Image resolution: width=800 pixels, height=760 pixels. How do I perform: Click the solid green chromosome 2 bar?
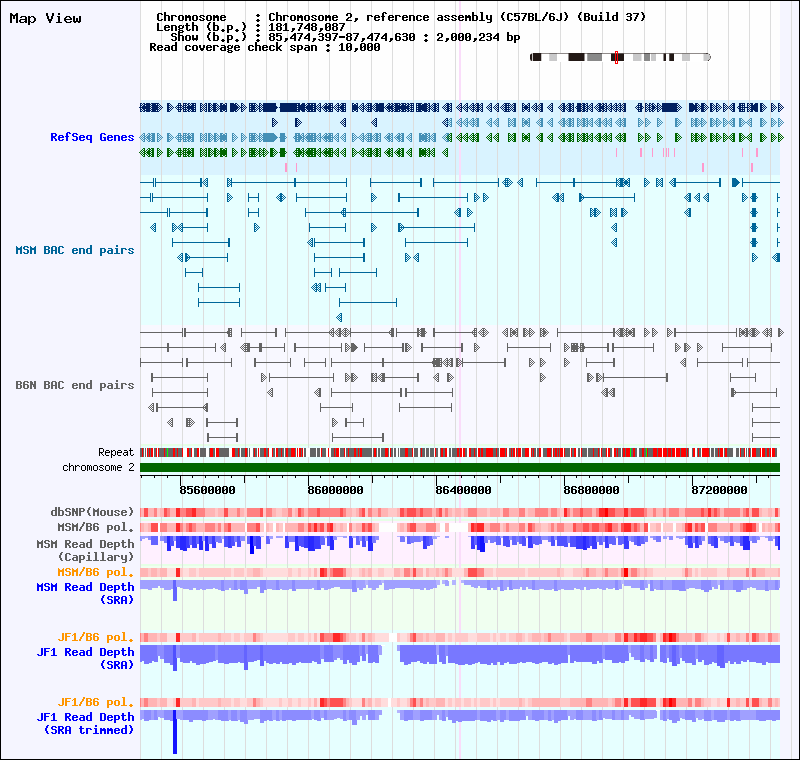point(460,468)
